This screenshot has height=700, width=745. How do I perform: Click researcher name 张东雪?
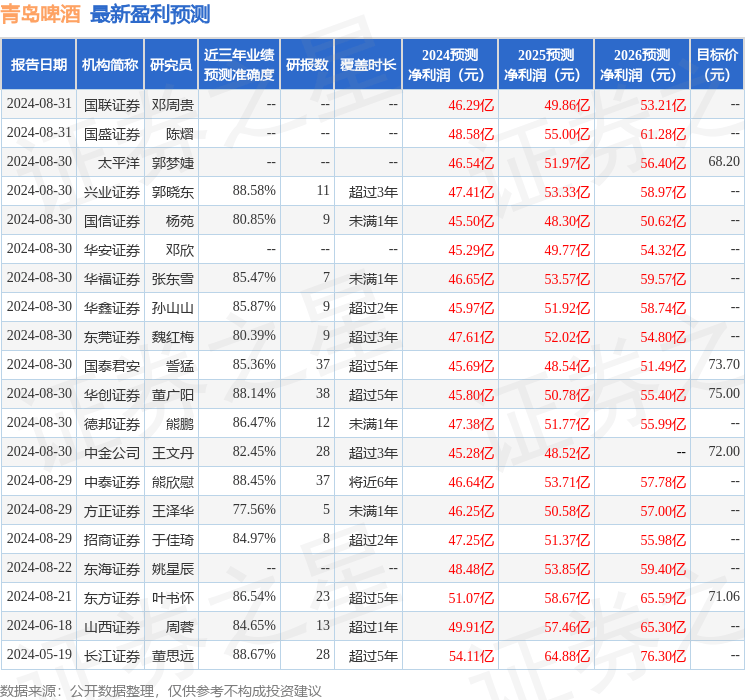[x=172, y=279]
